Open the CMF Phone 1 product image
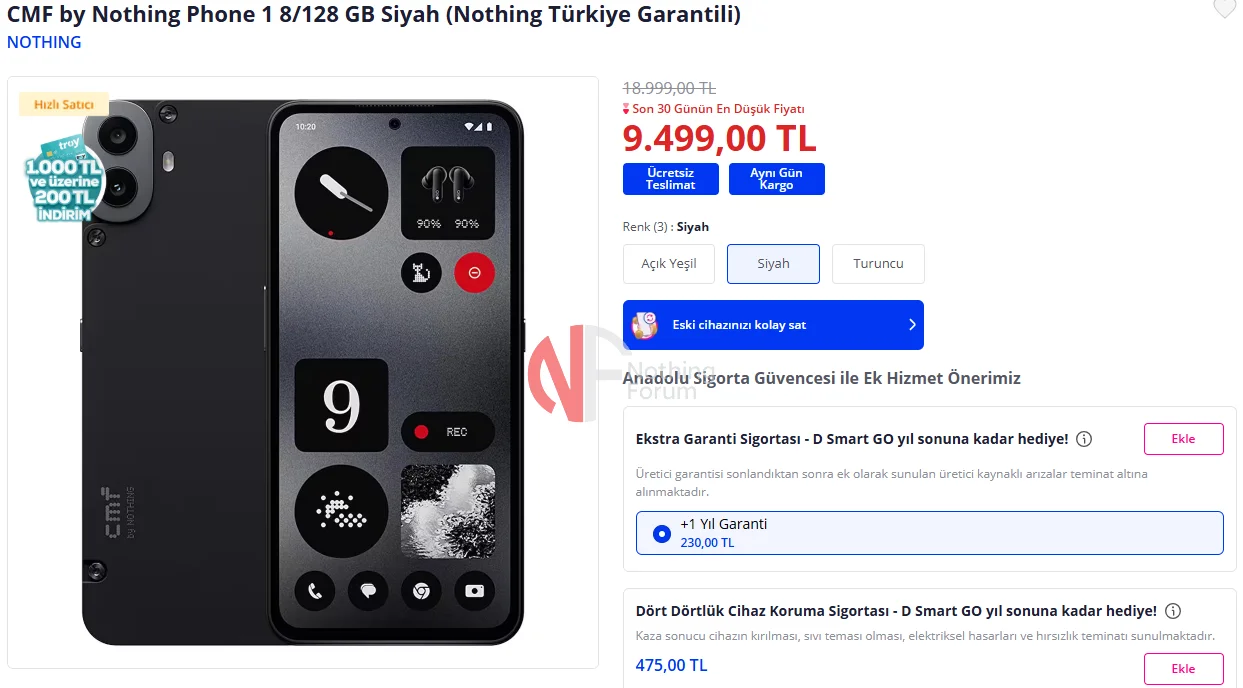The height and width of the screenshot is (688, 1243). point(303,372)
